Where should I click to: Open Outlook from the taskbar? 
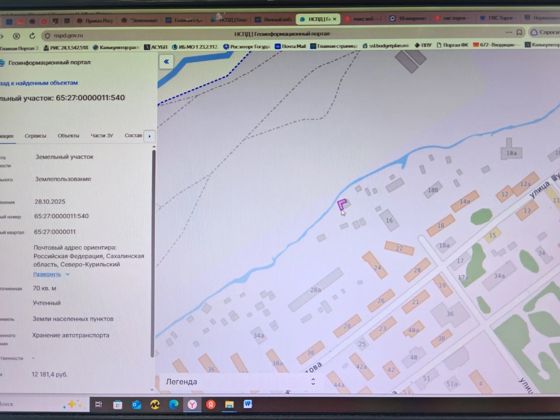(x=137, y=405)
